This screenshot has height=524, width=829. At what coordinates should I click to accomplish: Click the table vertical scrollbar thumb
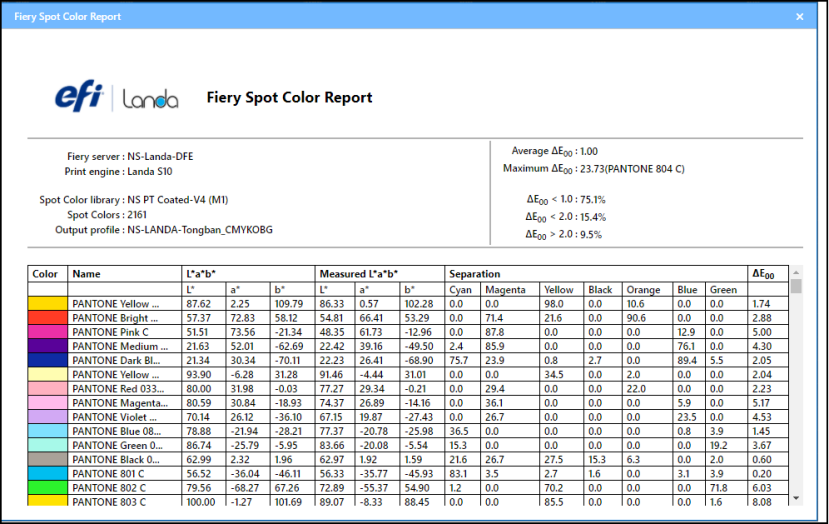[796, 286]
